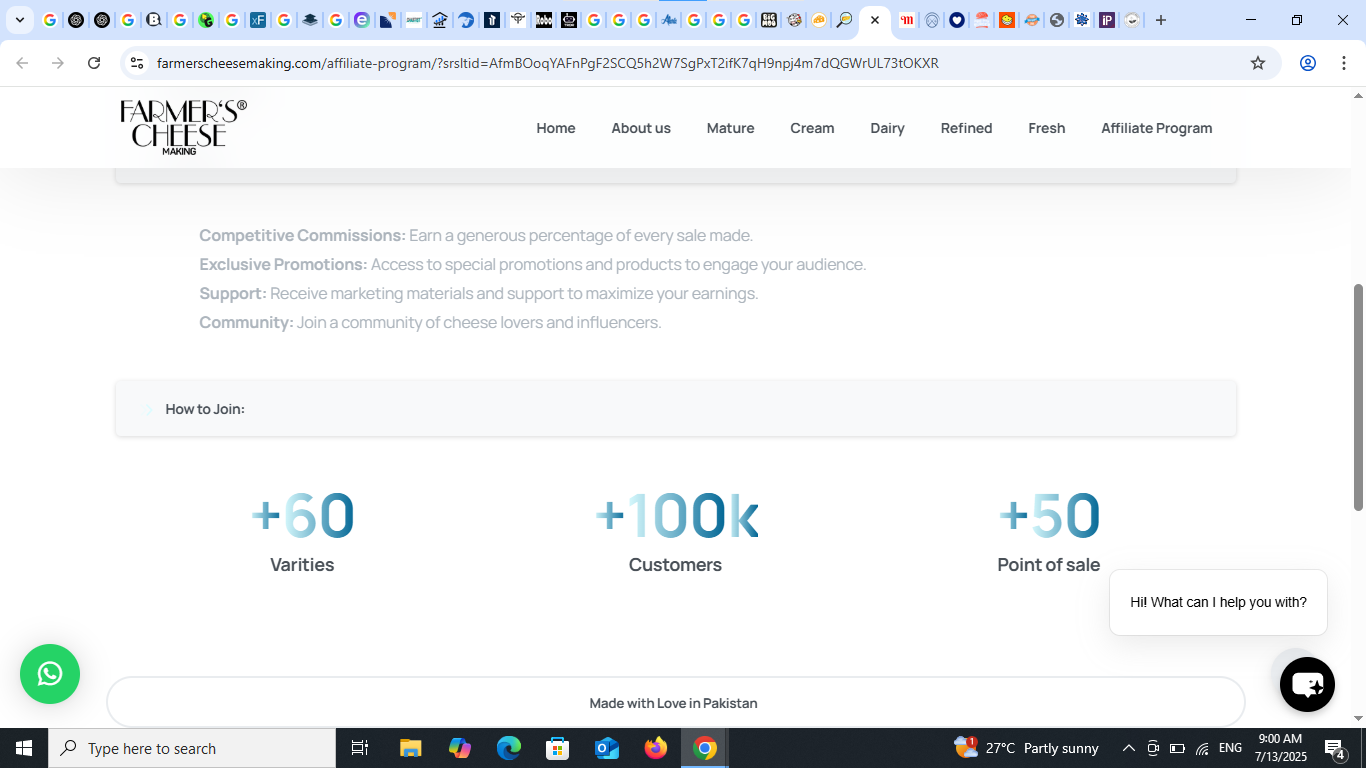Screen dimensions: 1366x768
Task: Open the Affiliate Program menu item
Action: click(x=1156, y=128)
